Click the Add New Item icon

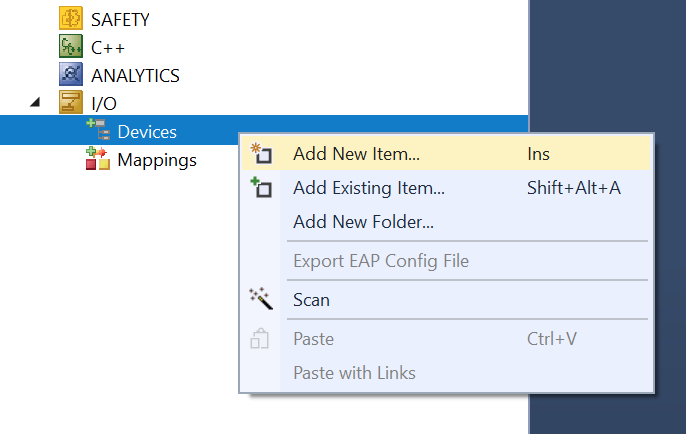coord(261,153)
